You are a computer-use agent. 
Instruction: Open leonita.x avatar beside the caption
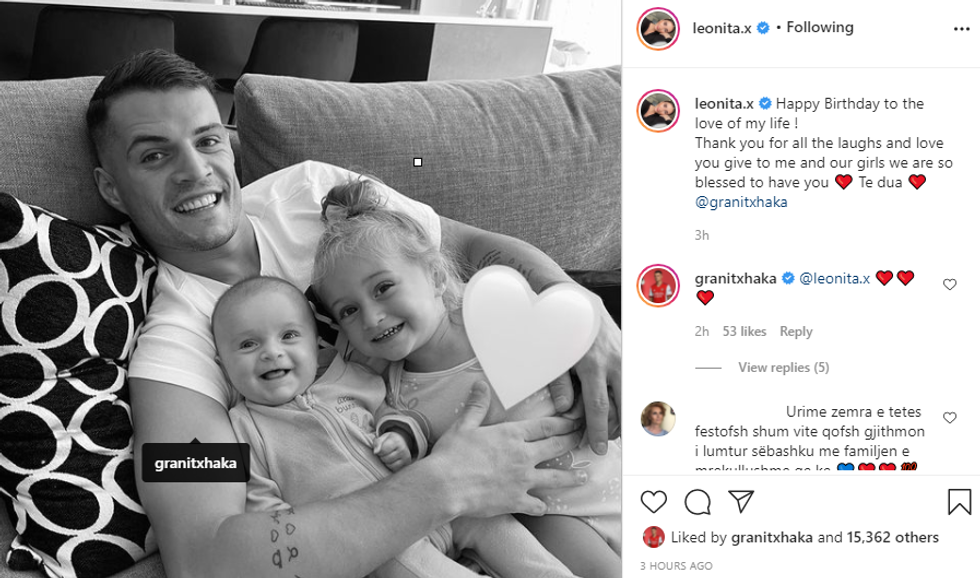(658, 111)
